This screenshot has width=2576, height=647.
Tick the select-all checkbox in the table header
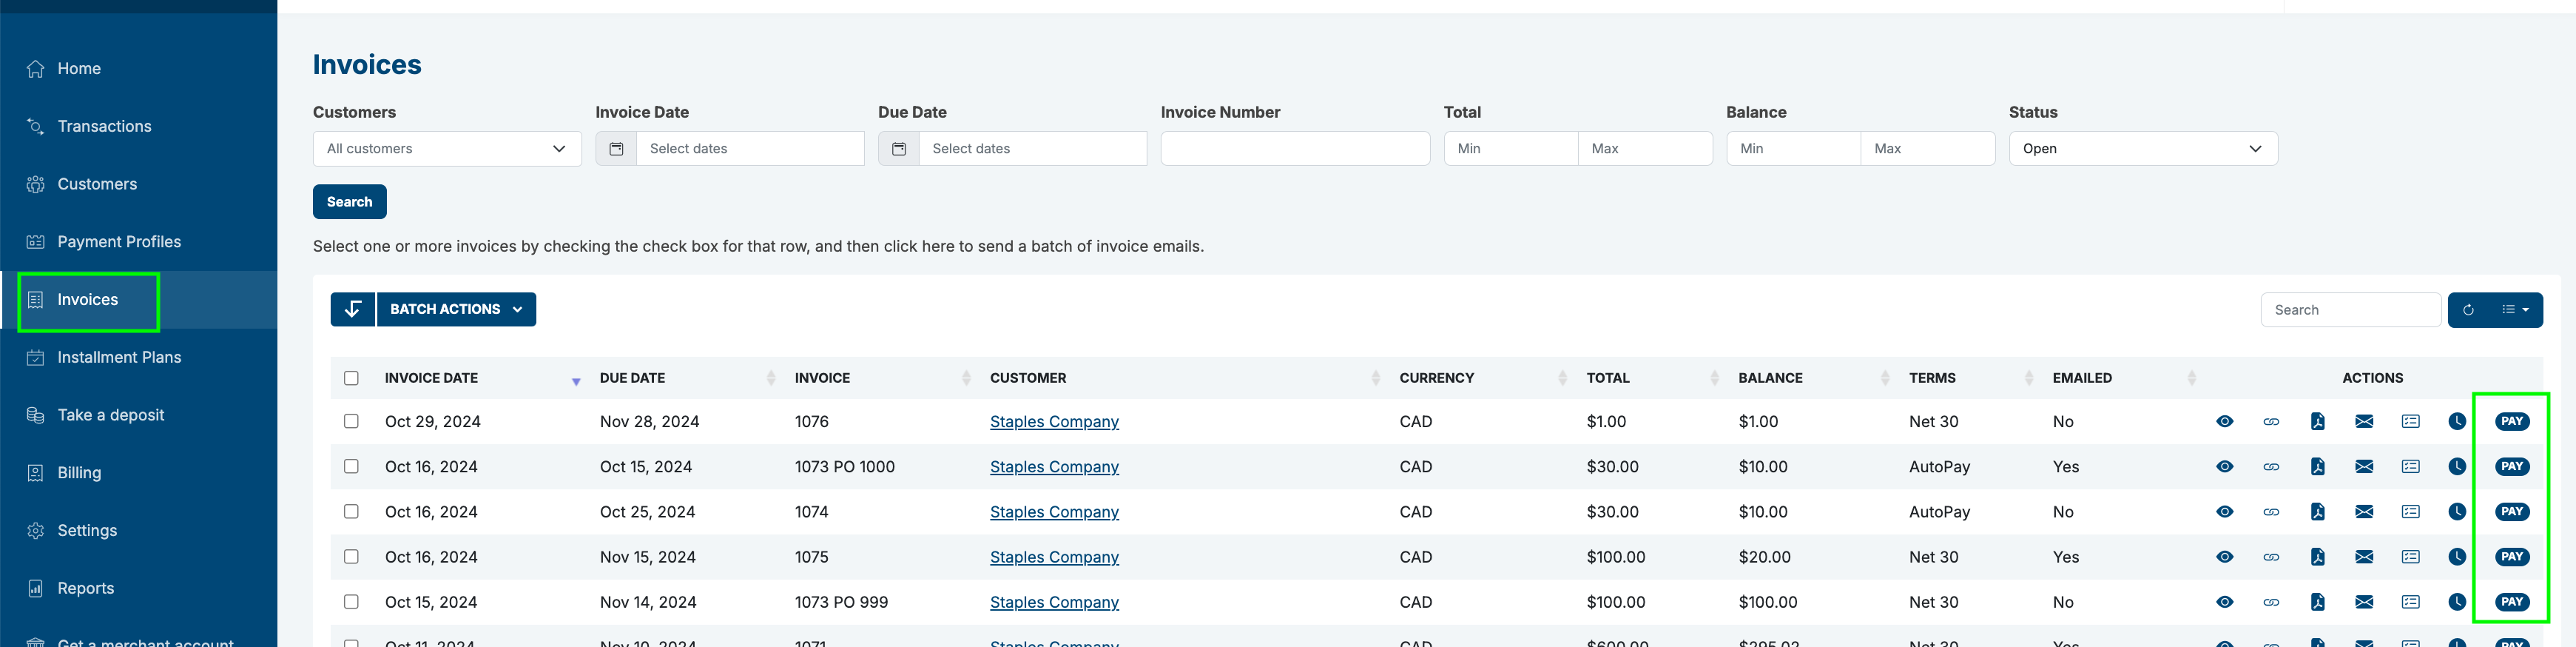click(351, 378)
